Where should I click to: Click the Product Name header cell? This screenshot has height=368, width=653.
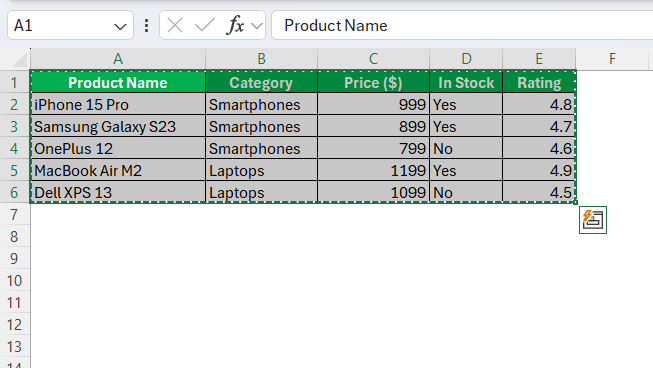click(118, 82)
